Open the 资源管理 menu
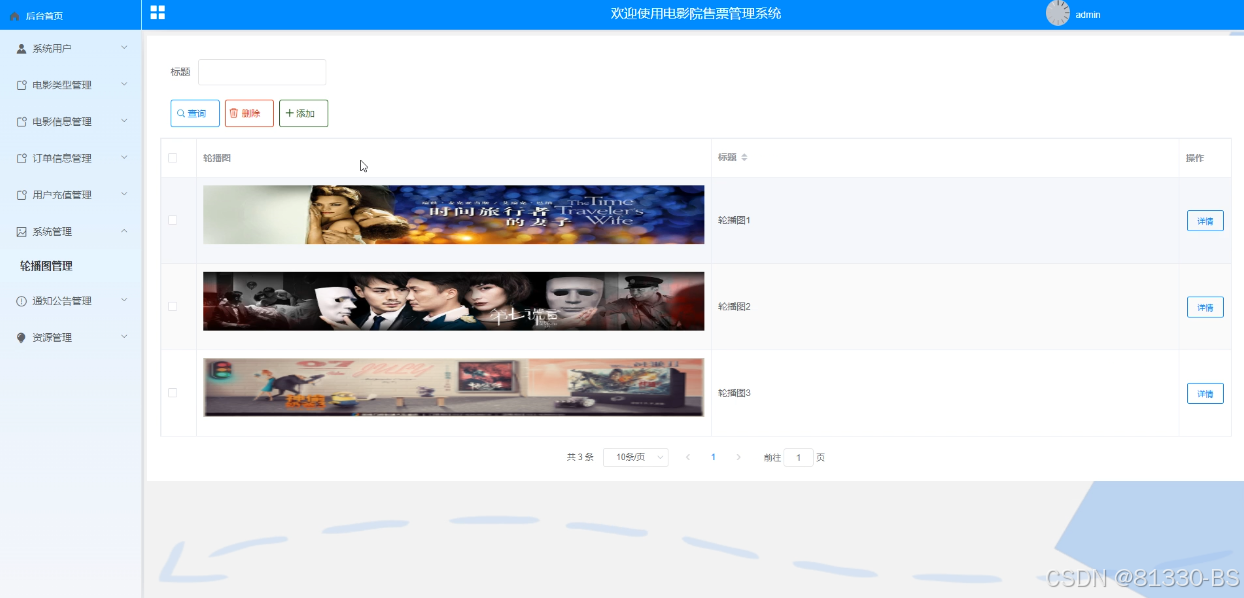The image size is (1244, 598). pyautogui.click(x=71, y=338)
